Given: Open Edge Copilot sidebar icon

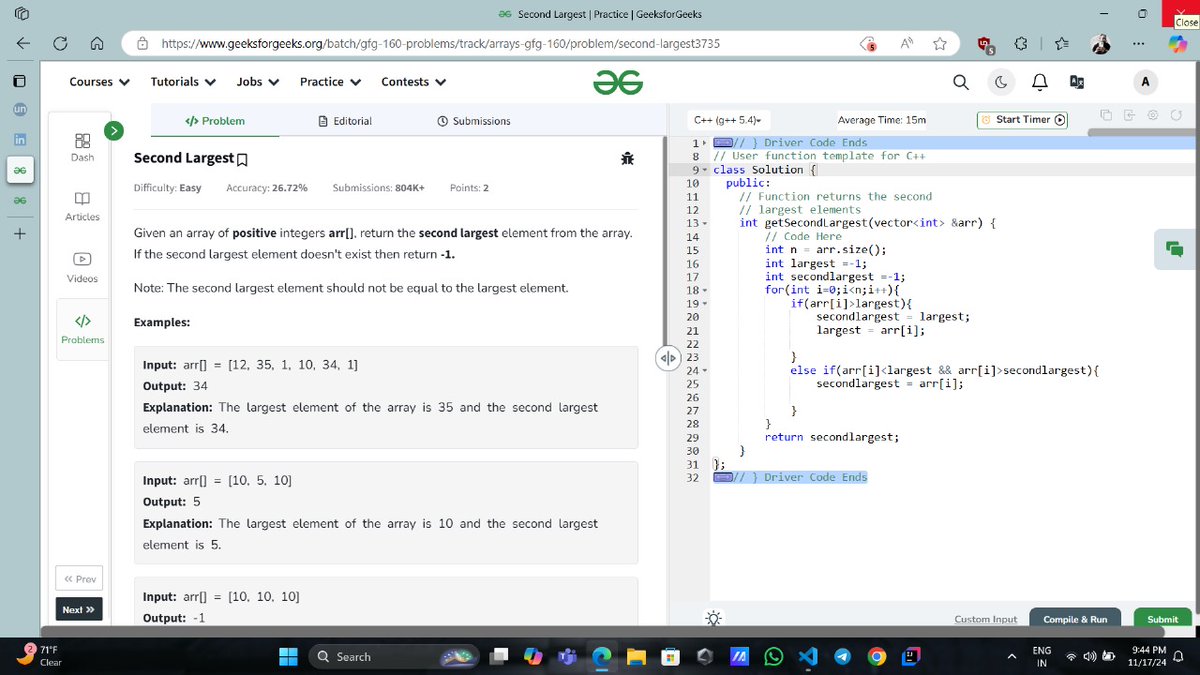Looking at the screenshot, I should click(x=1178, y=45).
